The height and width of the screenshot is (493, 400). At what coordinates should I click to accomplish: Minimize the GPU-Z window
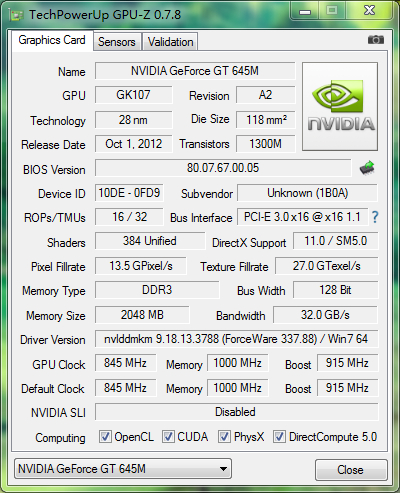(305, 11)
